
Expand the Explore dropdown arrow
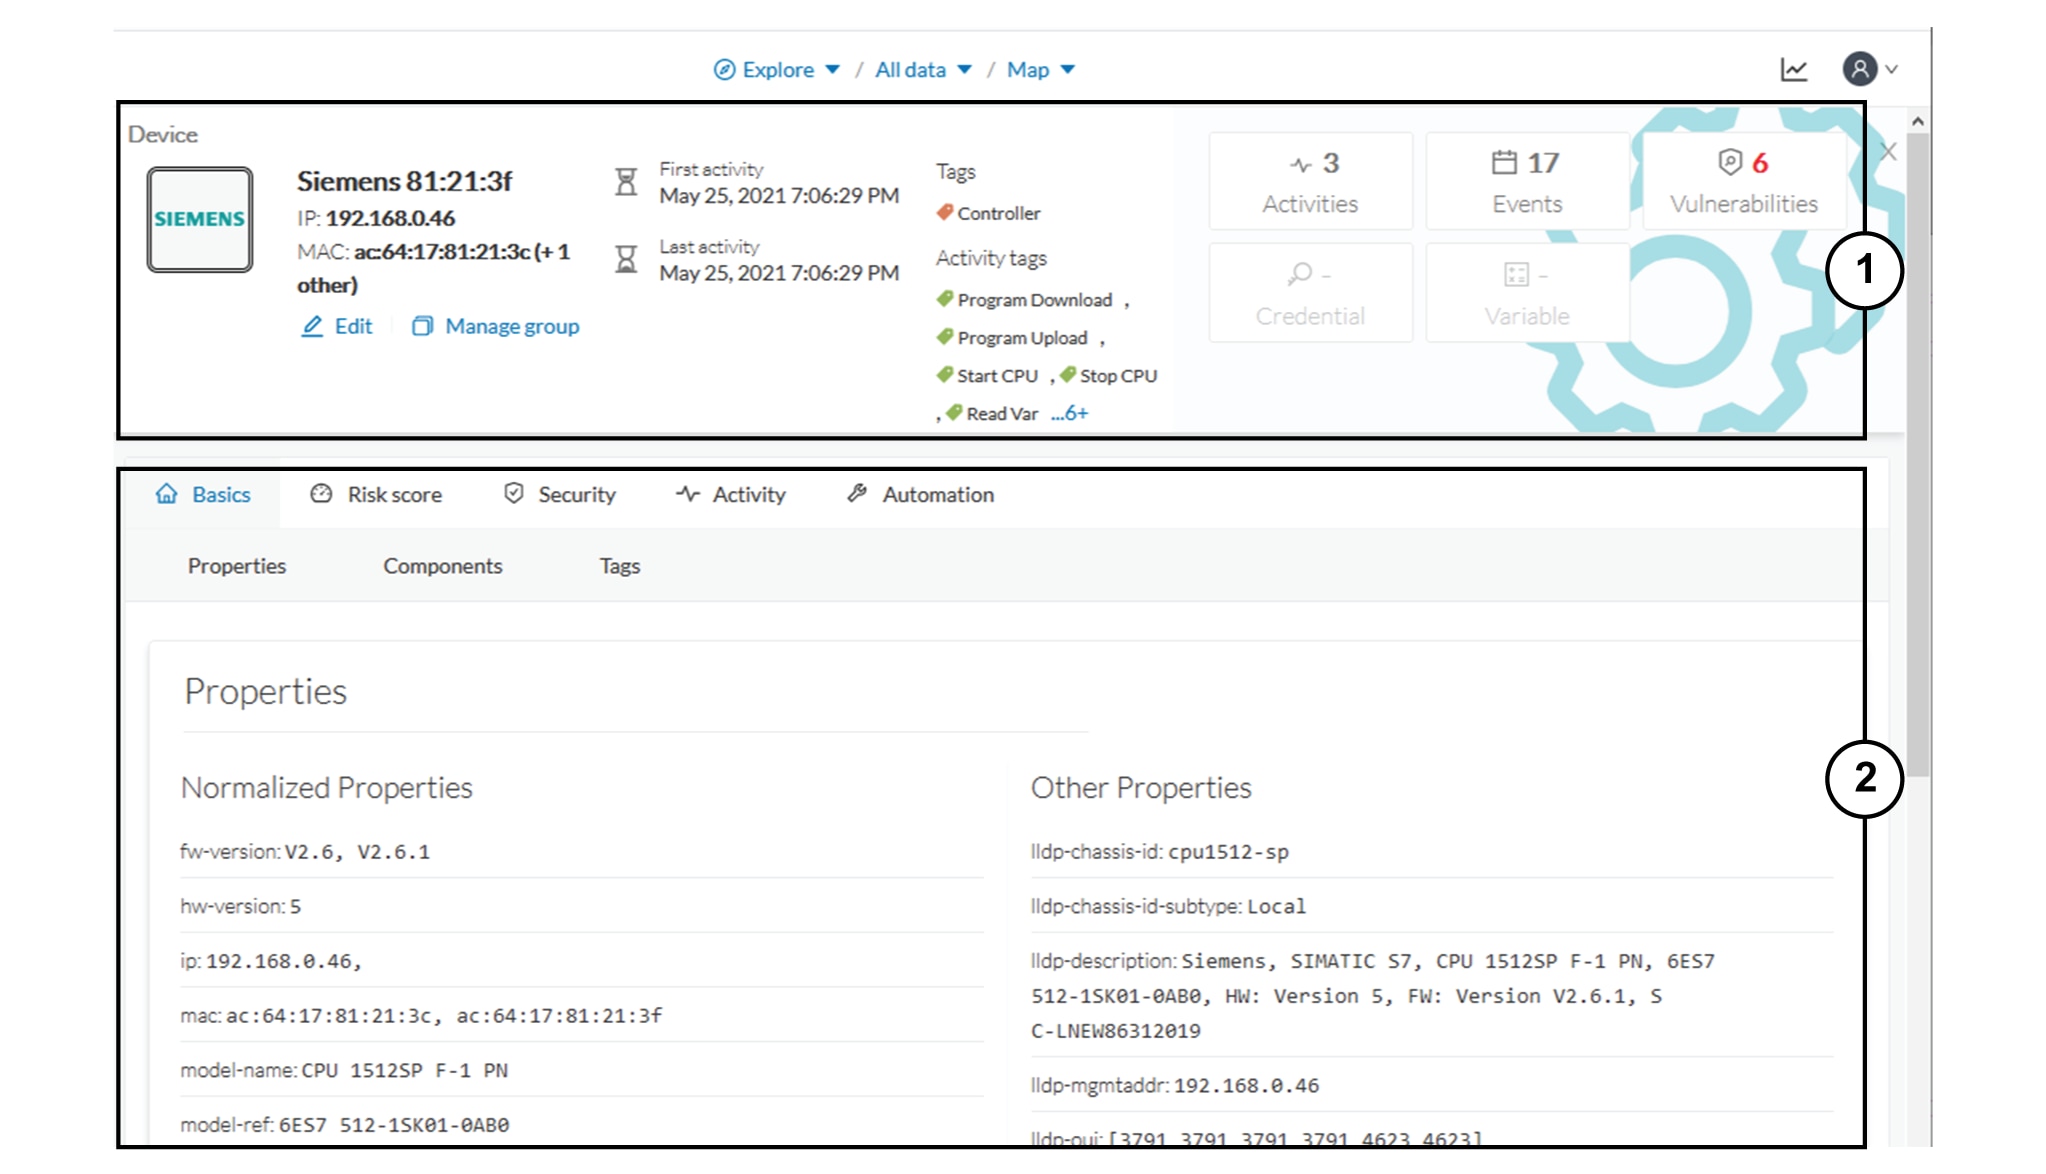click(x=832, y=70)
